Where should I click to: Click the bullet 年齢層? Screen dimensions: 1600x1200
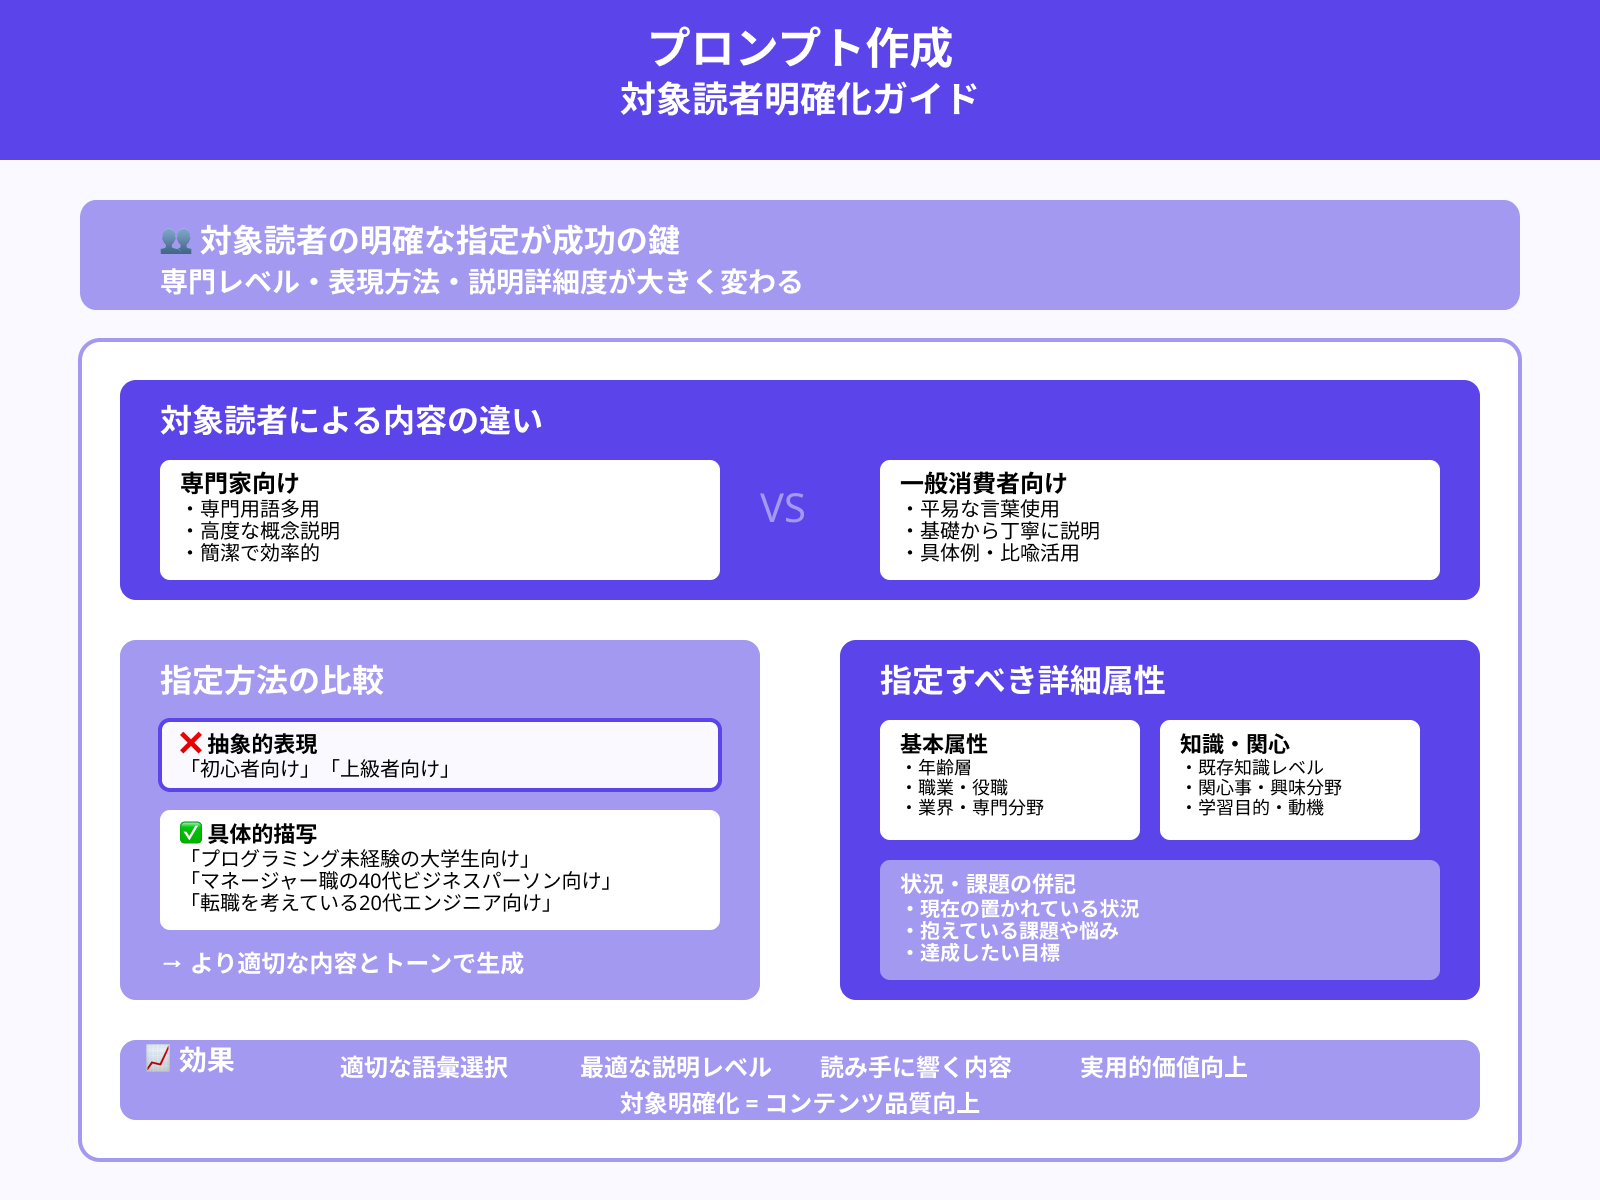[x=936, y=768]
